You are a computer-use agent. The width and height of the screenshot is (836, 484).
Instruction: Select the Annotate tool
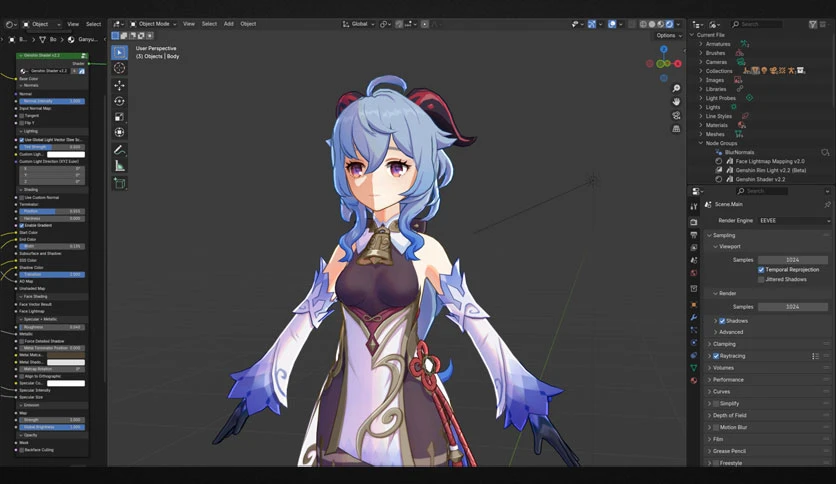(x=119, y=150)
